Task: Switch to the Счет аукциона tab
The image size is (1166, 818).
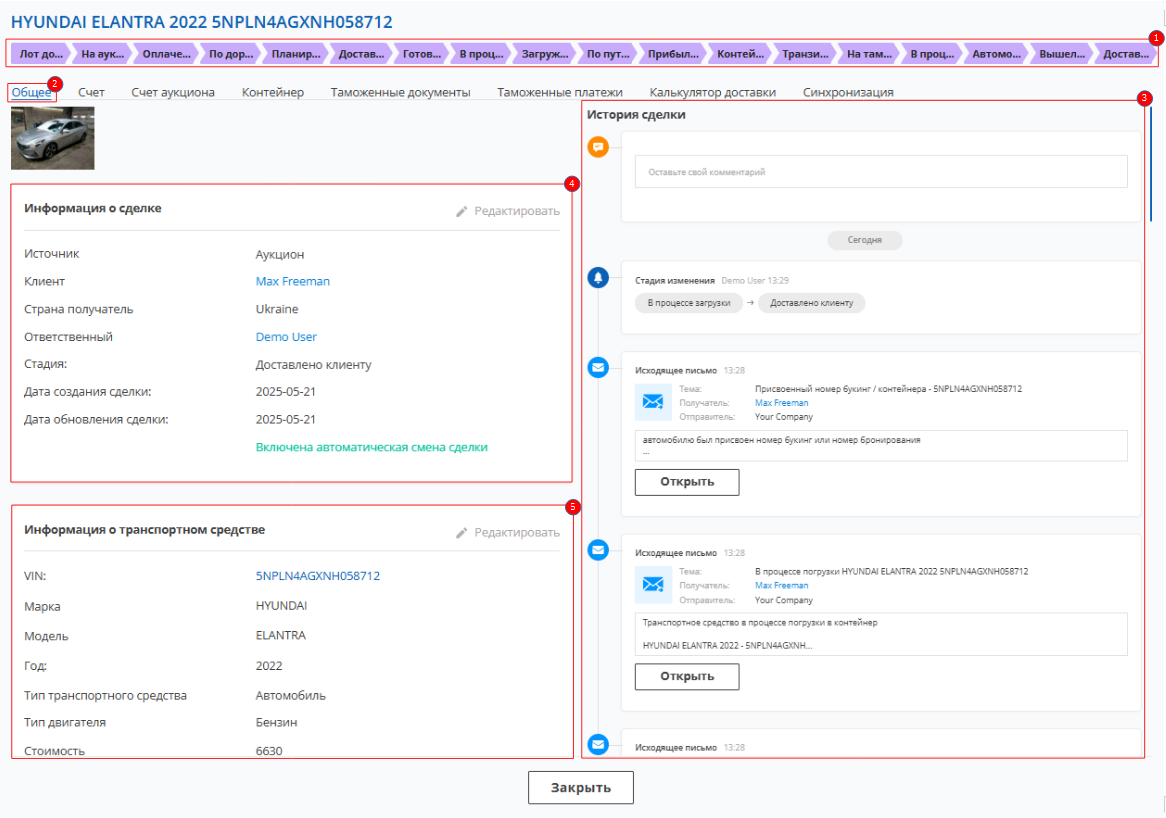Action: pos(173,92)
